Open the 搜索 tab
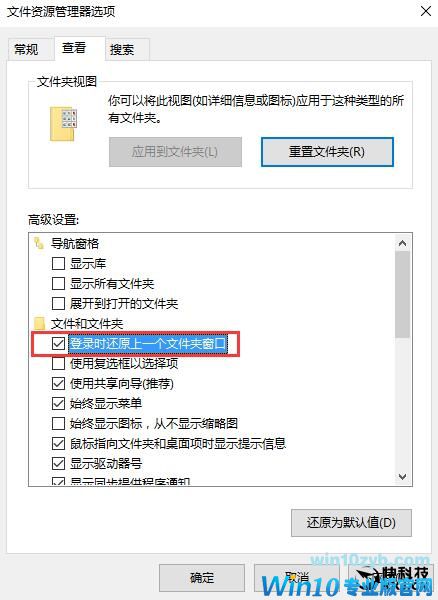438x600 pixels. tap(122, 49)
